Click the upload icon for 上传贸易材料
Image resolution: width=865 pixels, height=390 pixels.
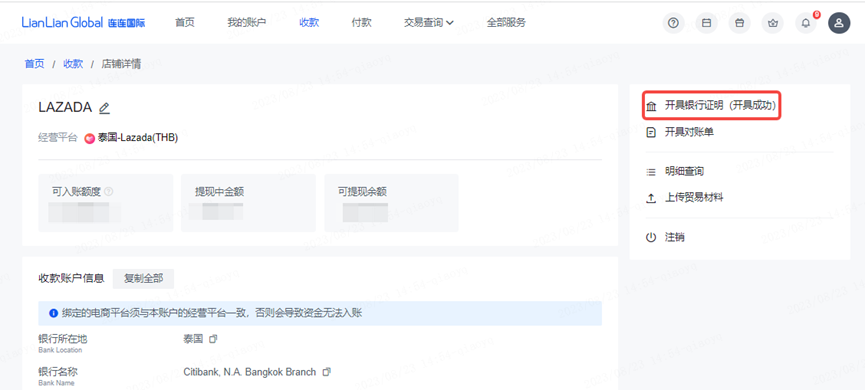click(x=652, y=197)
